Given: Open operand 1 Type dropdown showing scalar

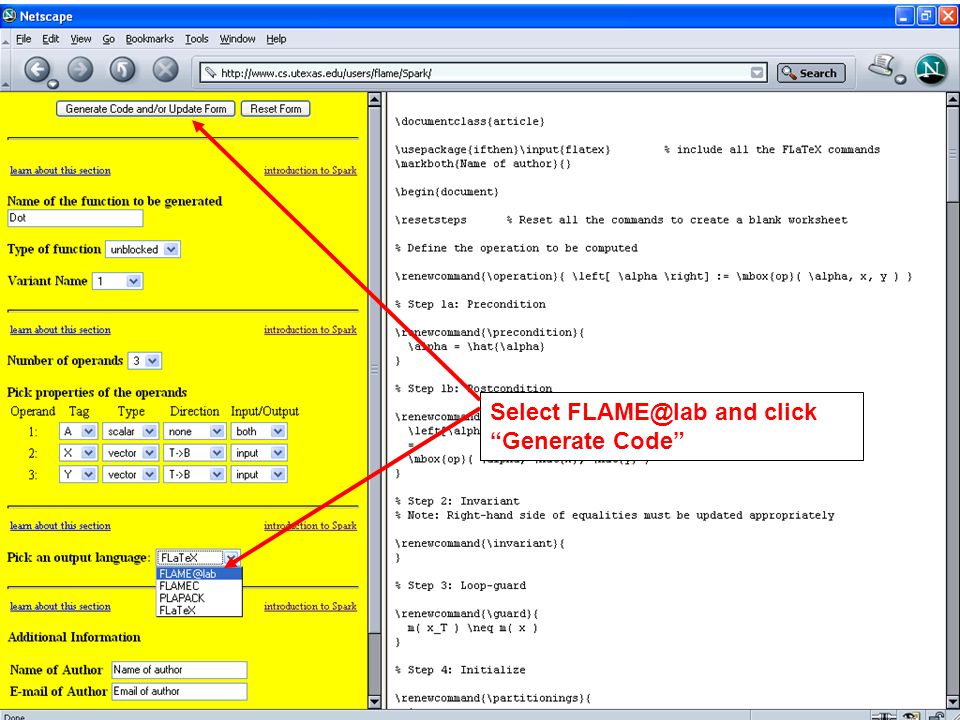Looking at the screenshot, I should pos(130,431).
